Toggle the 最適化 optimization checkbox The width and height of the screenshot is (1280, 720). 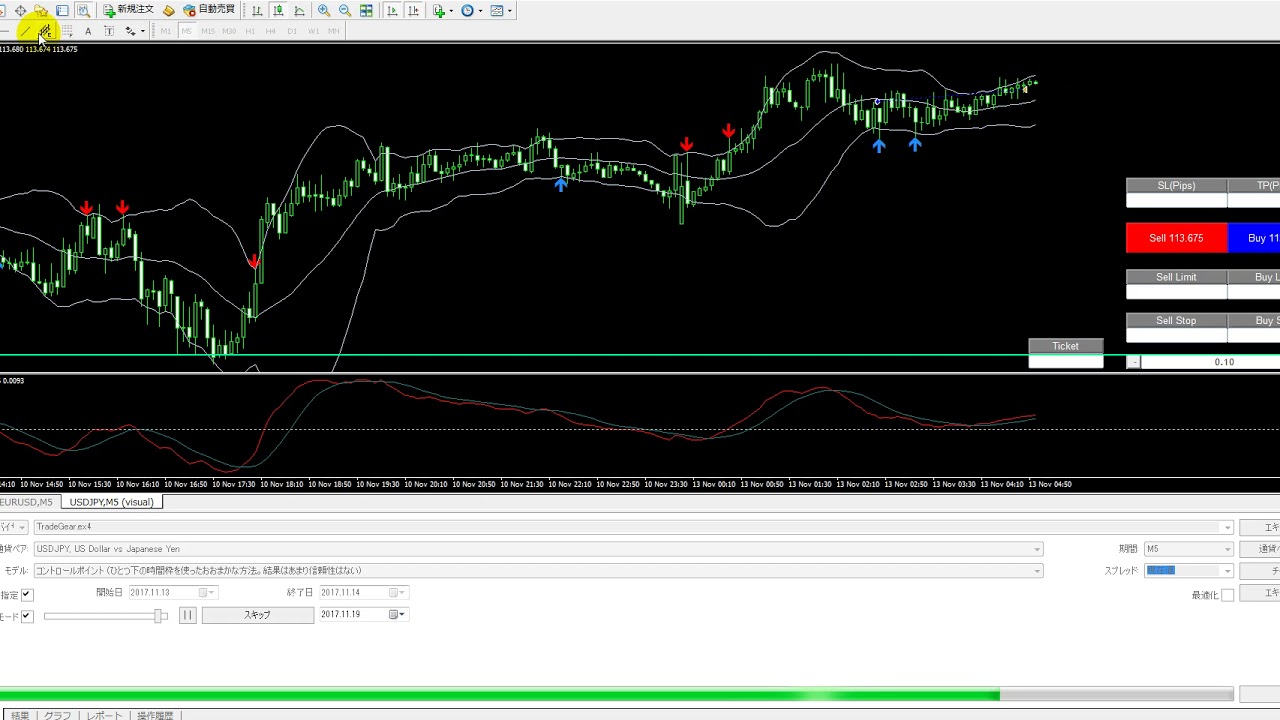coord(1227,595)
